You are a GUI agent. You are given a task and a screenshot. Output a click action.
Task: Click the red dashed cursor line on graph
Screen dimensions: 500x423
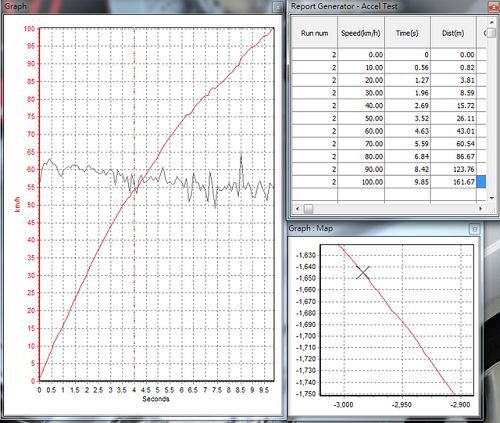pos(134,267)
